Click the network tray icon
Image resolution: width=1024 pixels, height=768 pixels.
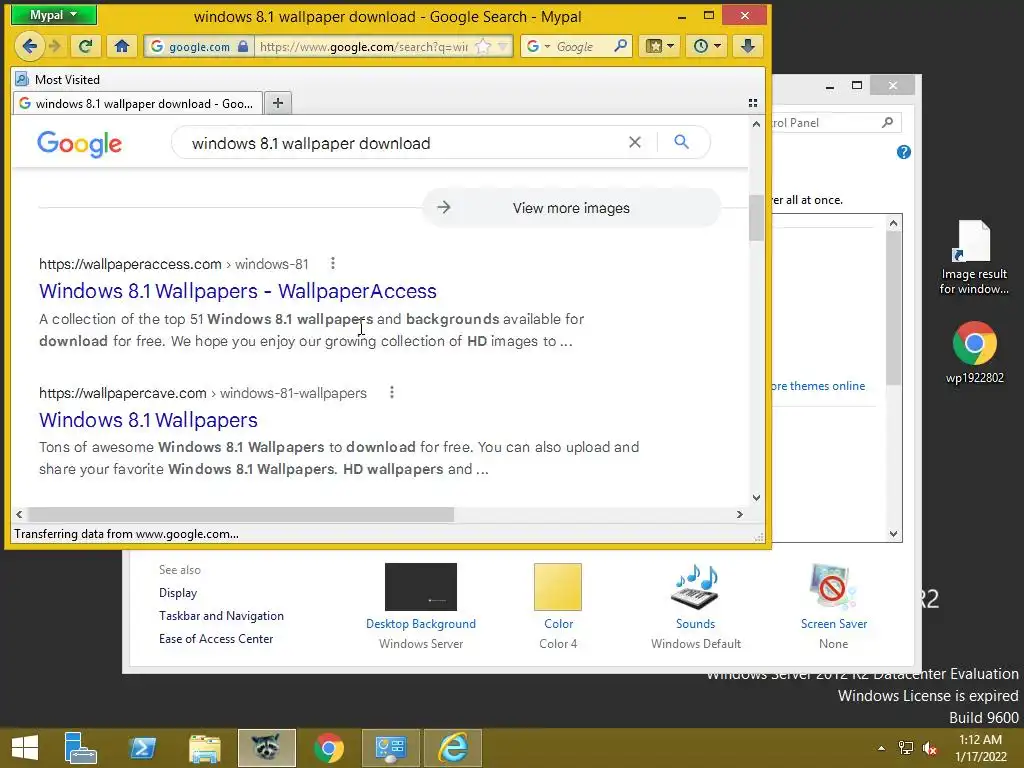tap(906, 748)
